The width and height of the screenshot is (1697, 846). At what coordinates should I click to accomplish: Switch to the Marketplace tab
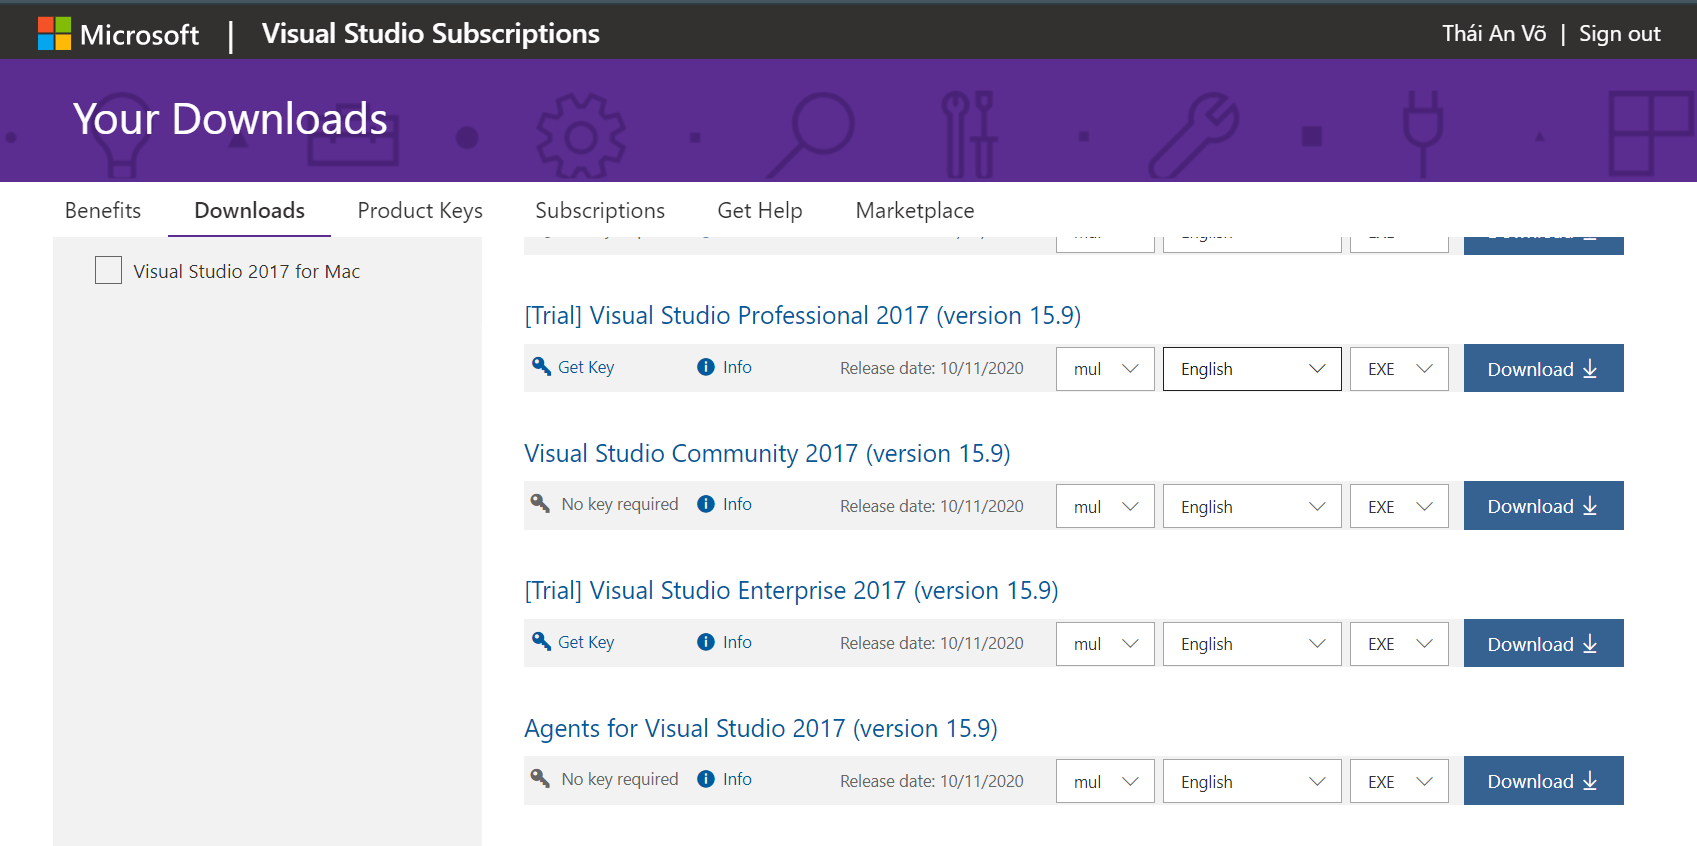point(915,210)
